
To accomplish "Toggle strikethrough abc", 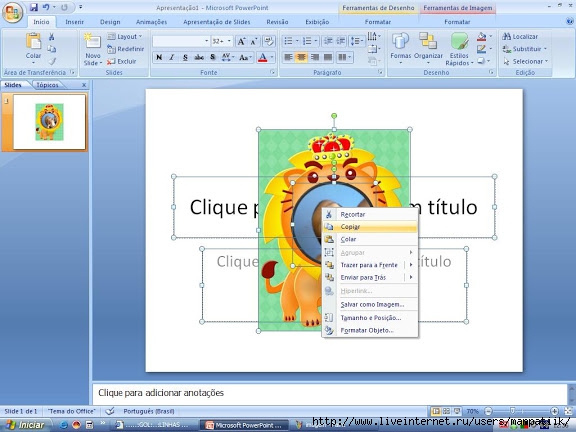I will (199, 57).
